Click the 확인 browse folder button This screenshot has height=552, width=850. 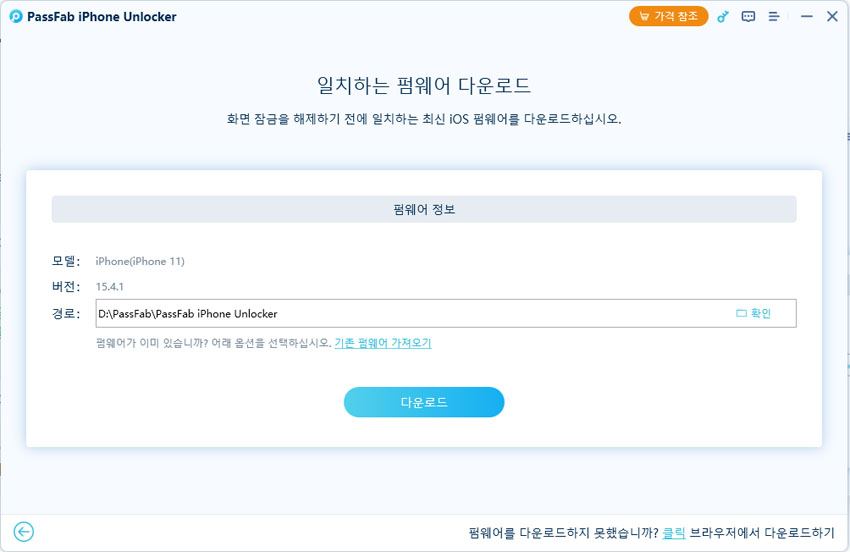point(754,313)
